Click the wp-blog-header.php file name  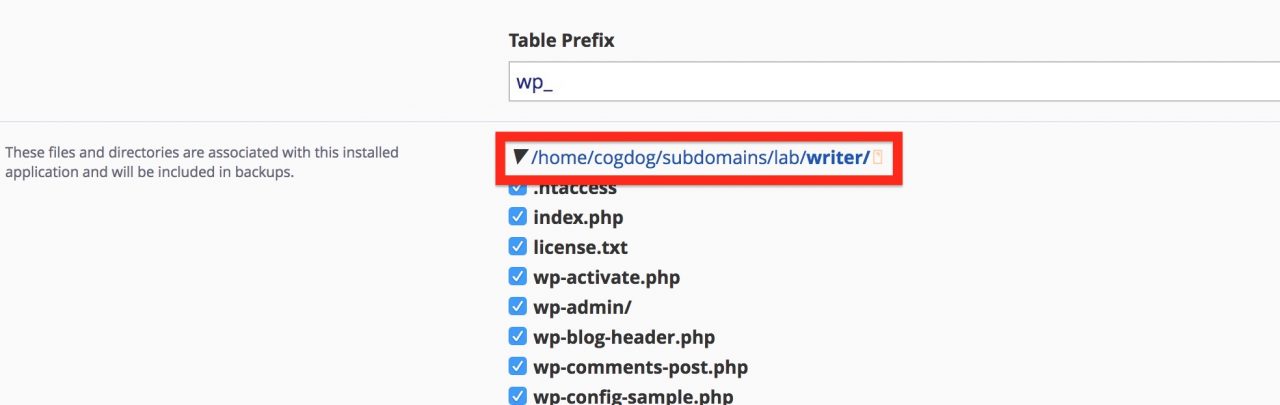tap(624, 338)
